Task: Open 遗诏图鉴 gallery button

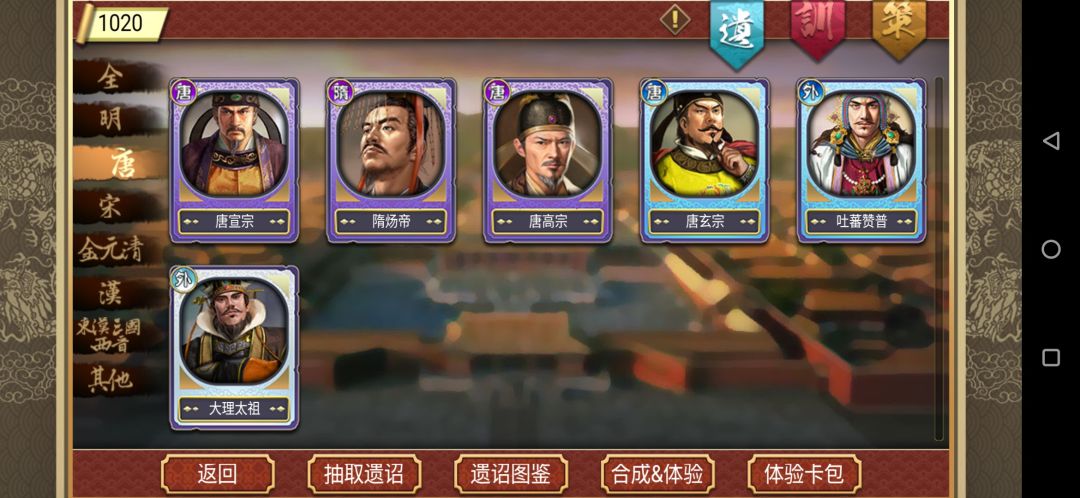Action: (x=511, y=474)
